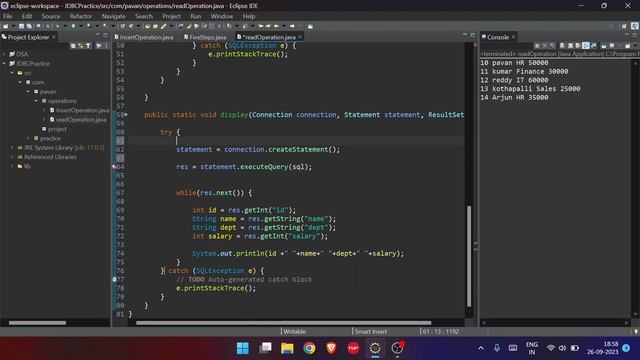Viewport: 640px width, 360px height.
Task: Open Project Explorer view menu (three dots)
Action: click(106, 46)
